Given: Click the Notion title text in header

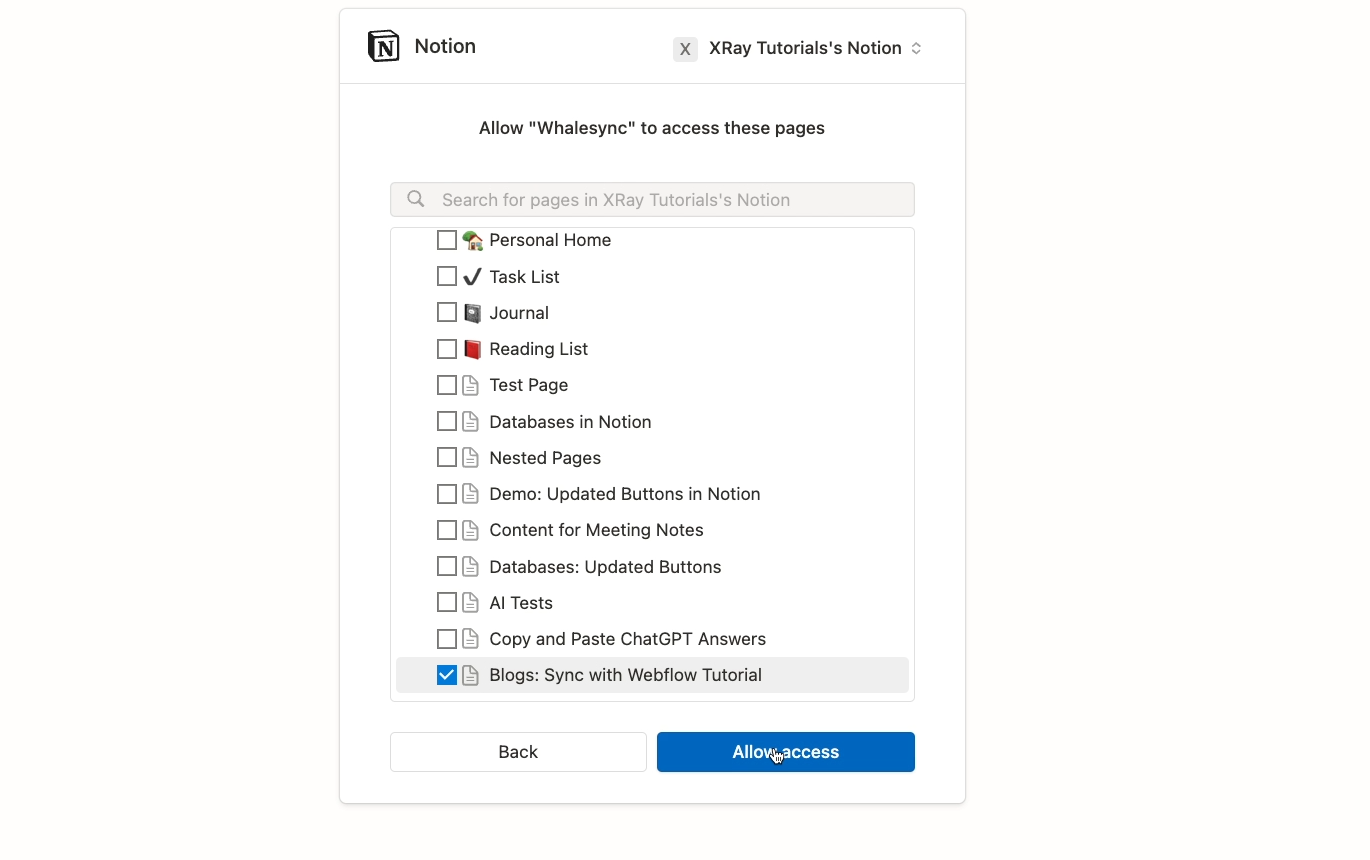Looking at the screenshot, I should (445, 46).
